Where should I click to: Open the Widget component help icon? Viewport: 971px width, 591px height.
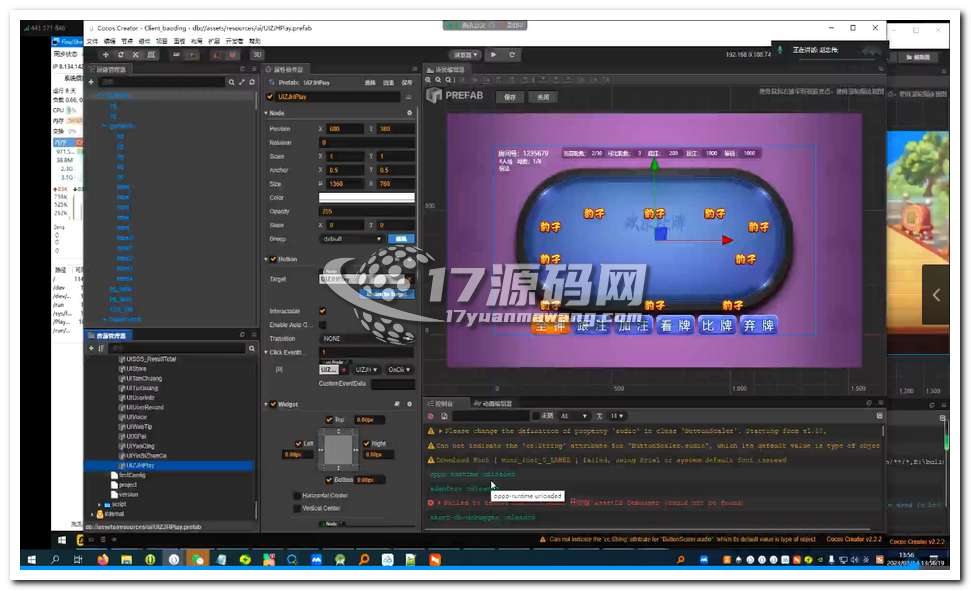click(x=397, y=404)
